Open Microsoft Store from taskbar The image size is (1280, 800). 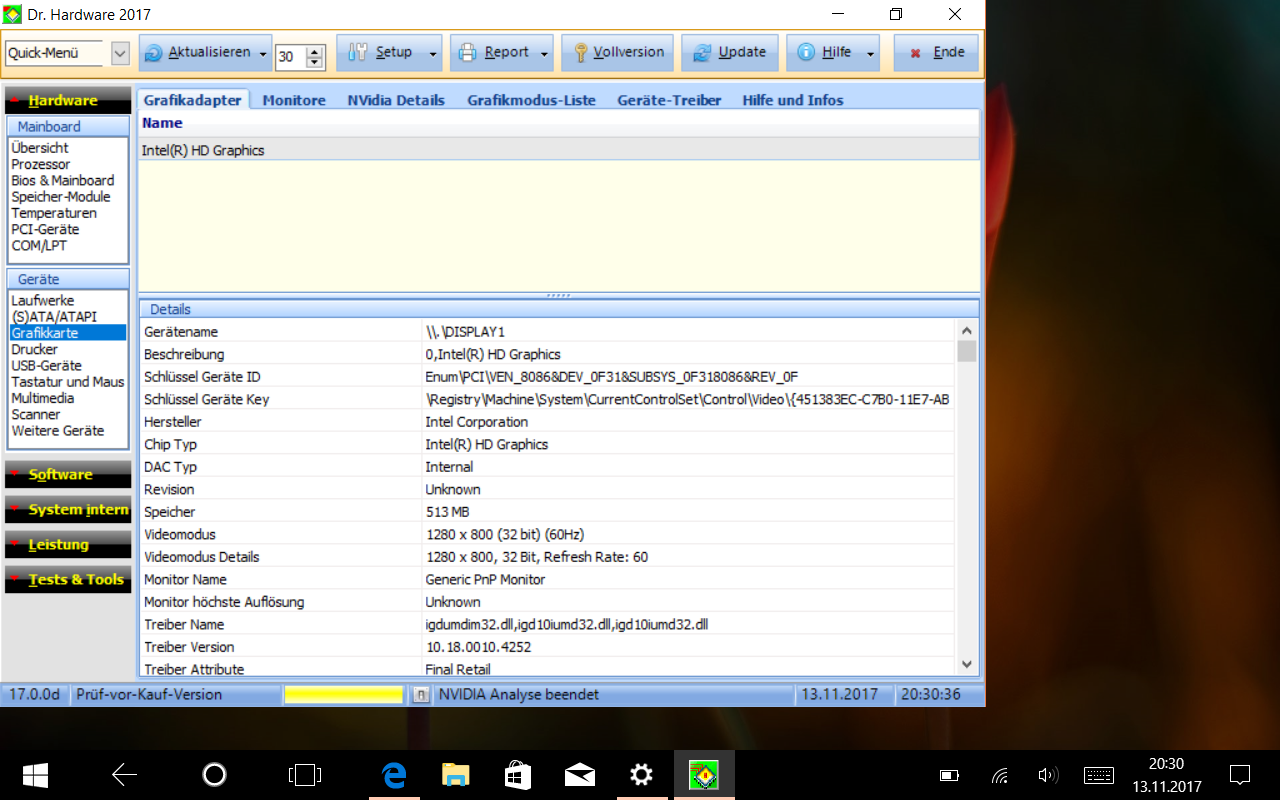click(x=518, y=775)
